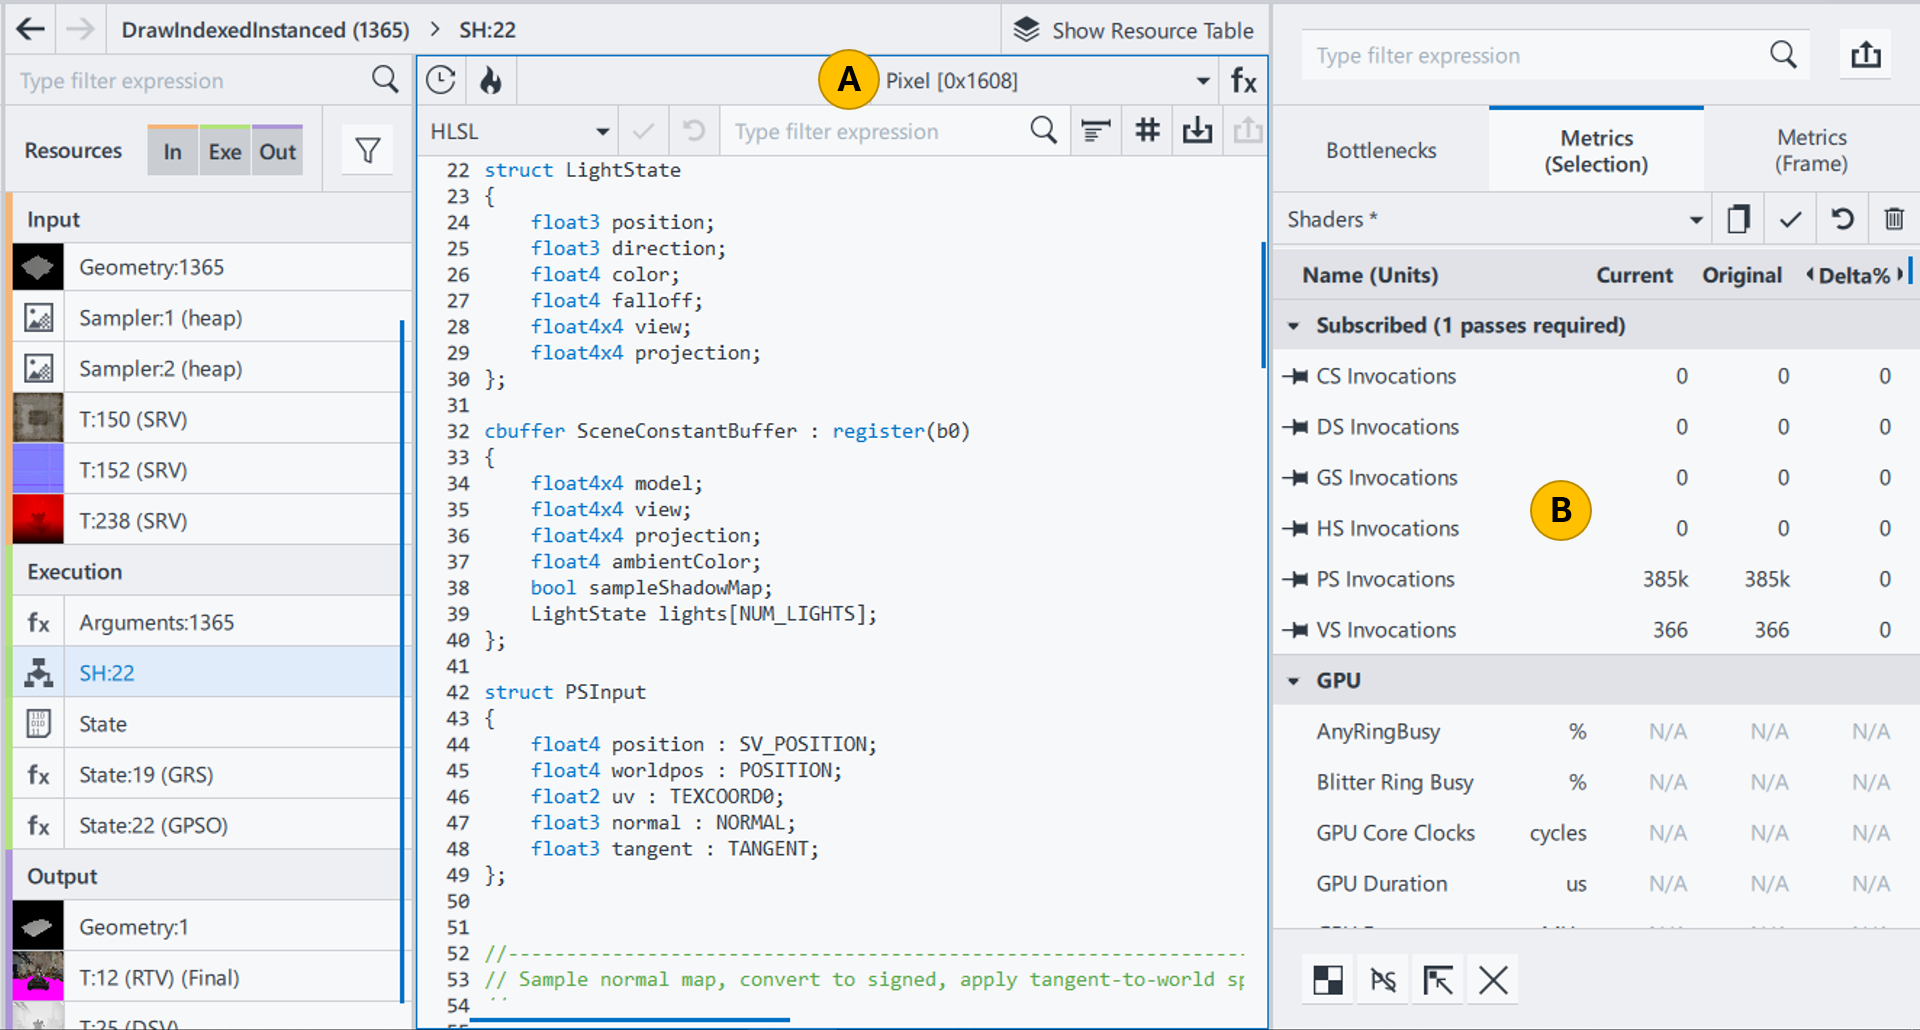The width and height of the screenshot is (1920, 1030).
Task: Click the export icon at top right
Action: [1865, 55]
